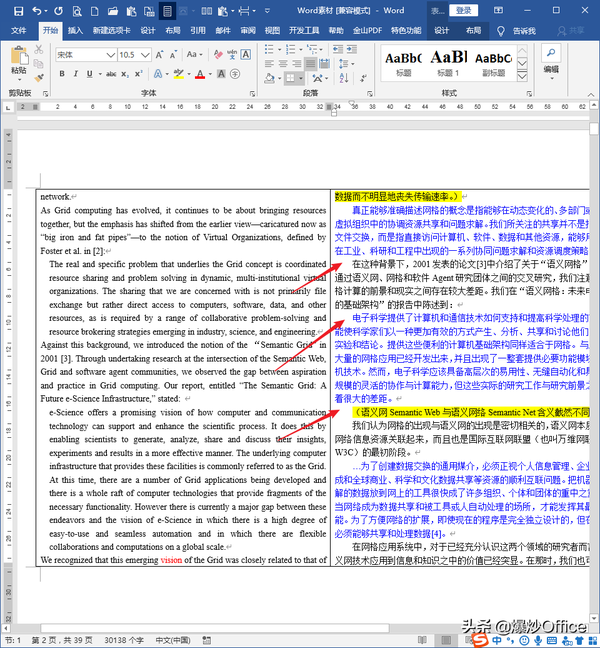This screenshot has height=648, width=600.
Task: Apply the 标题 1 style
Action: (449, 62)
